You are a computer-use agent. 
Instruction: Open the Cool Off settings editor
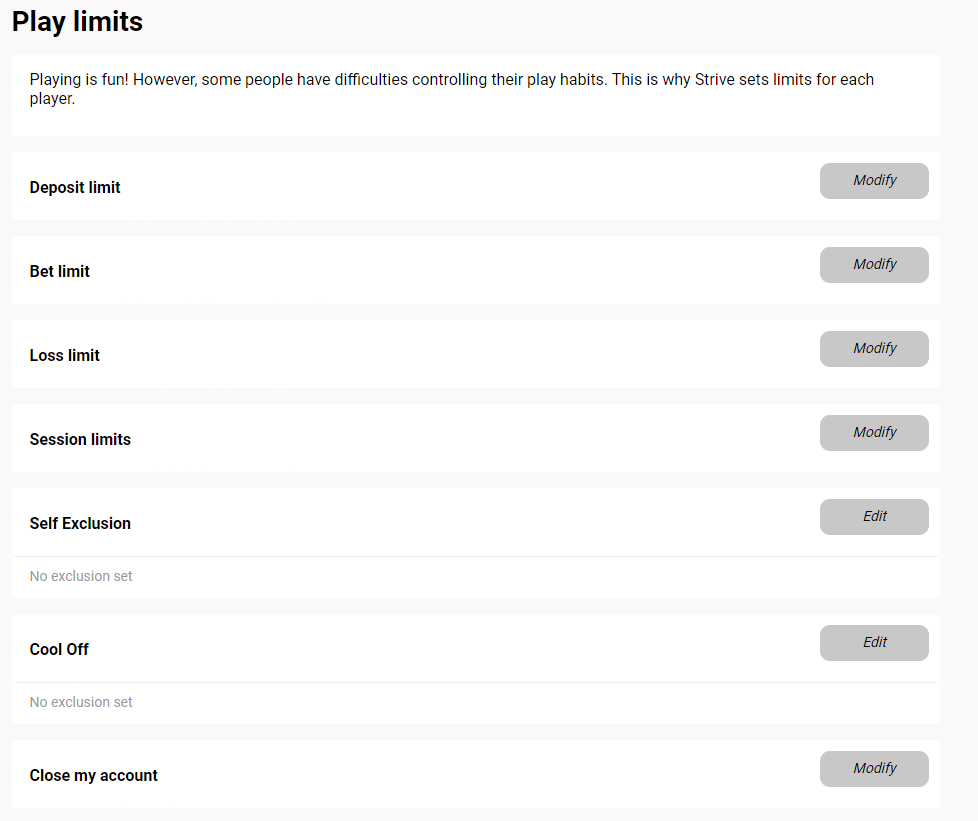(873, 642)
